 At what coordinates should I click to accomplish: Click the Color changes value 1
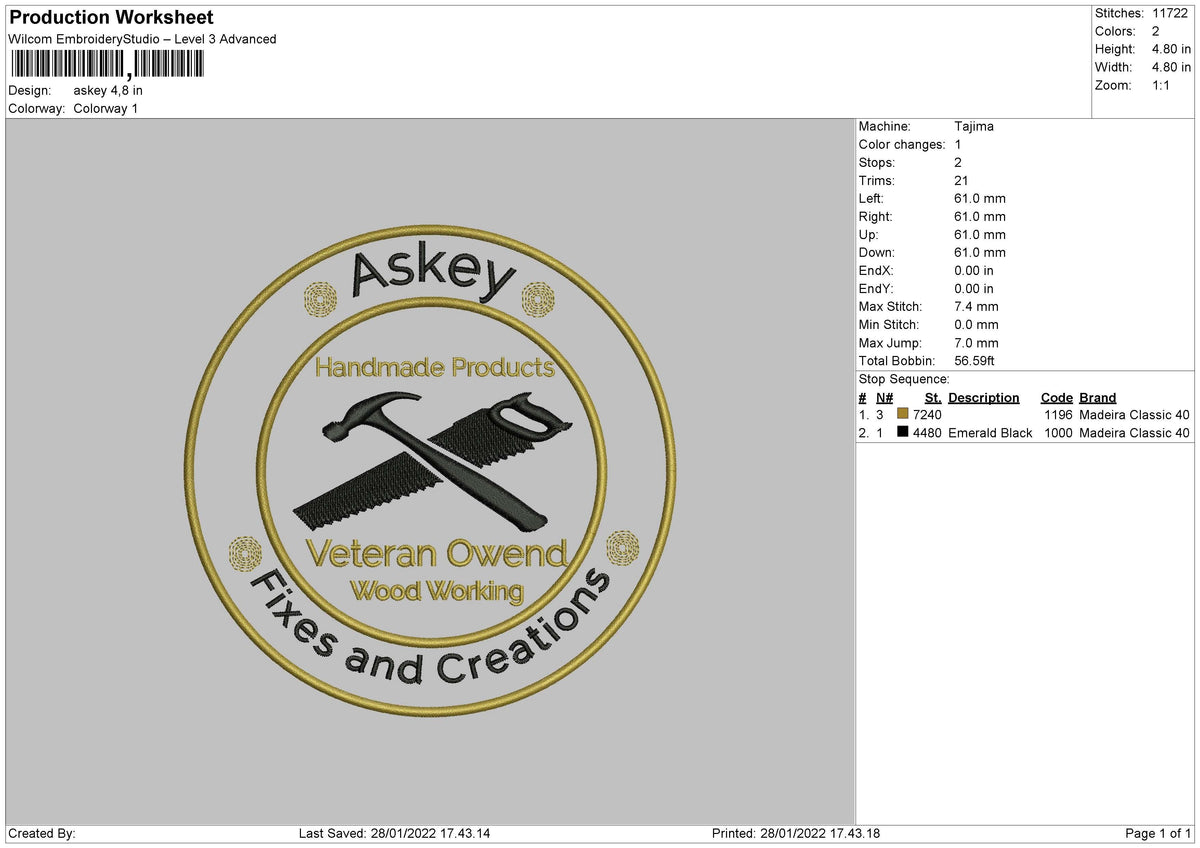pos(958,145)
